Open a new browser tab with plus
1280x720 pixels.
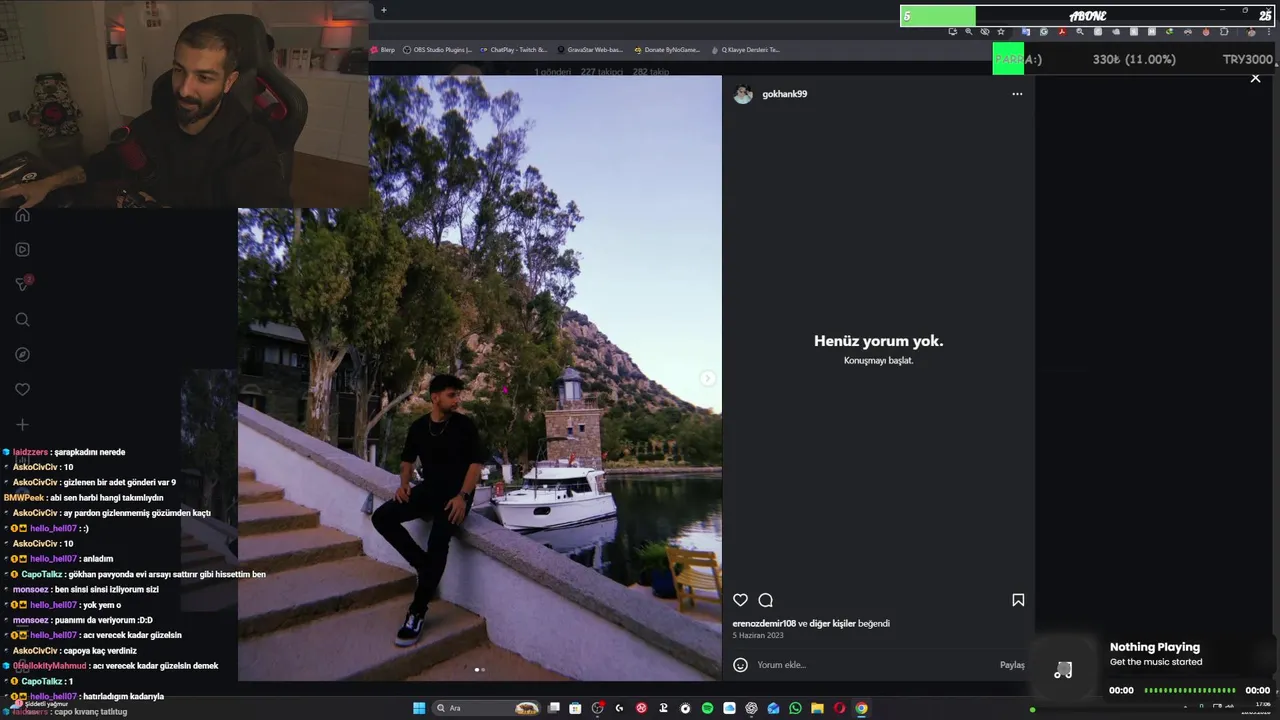click(383, 10)
